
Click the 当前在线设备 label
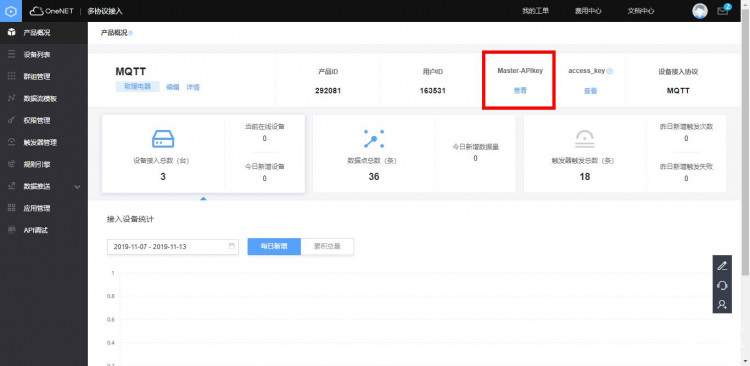click(x=265, y=127)
